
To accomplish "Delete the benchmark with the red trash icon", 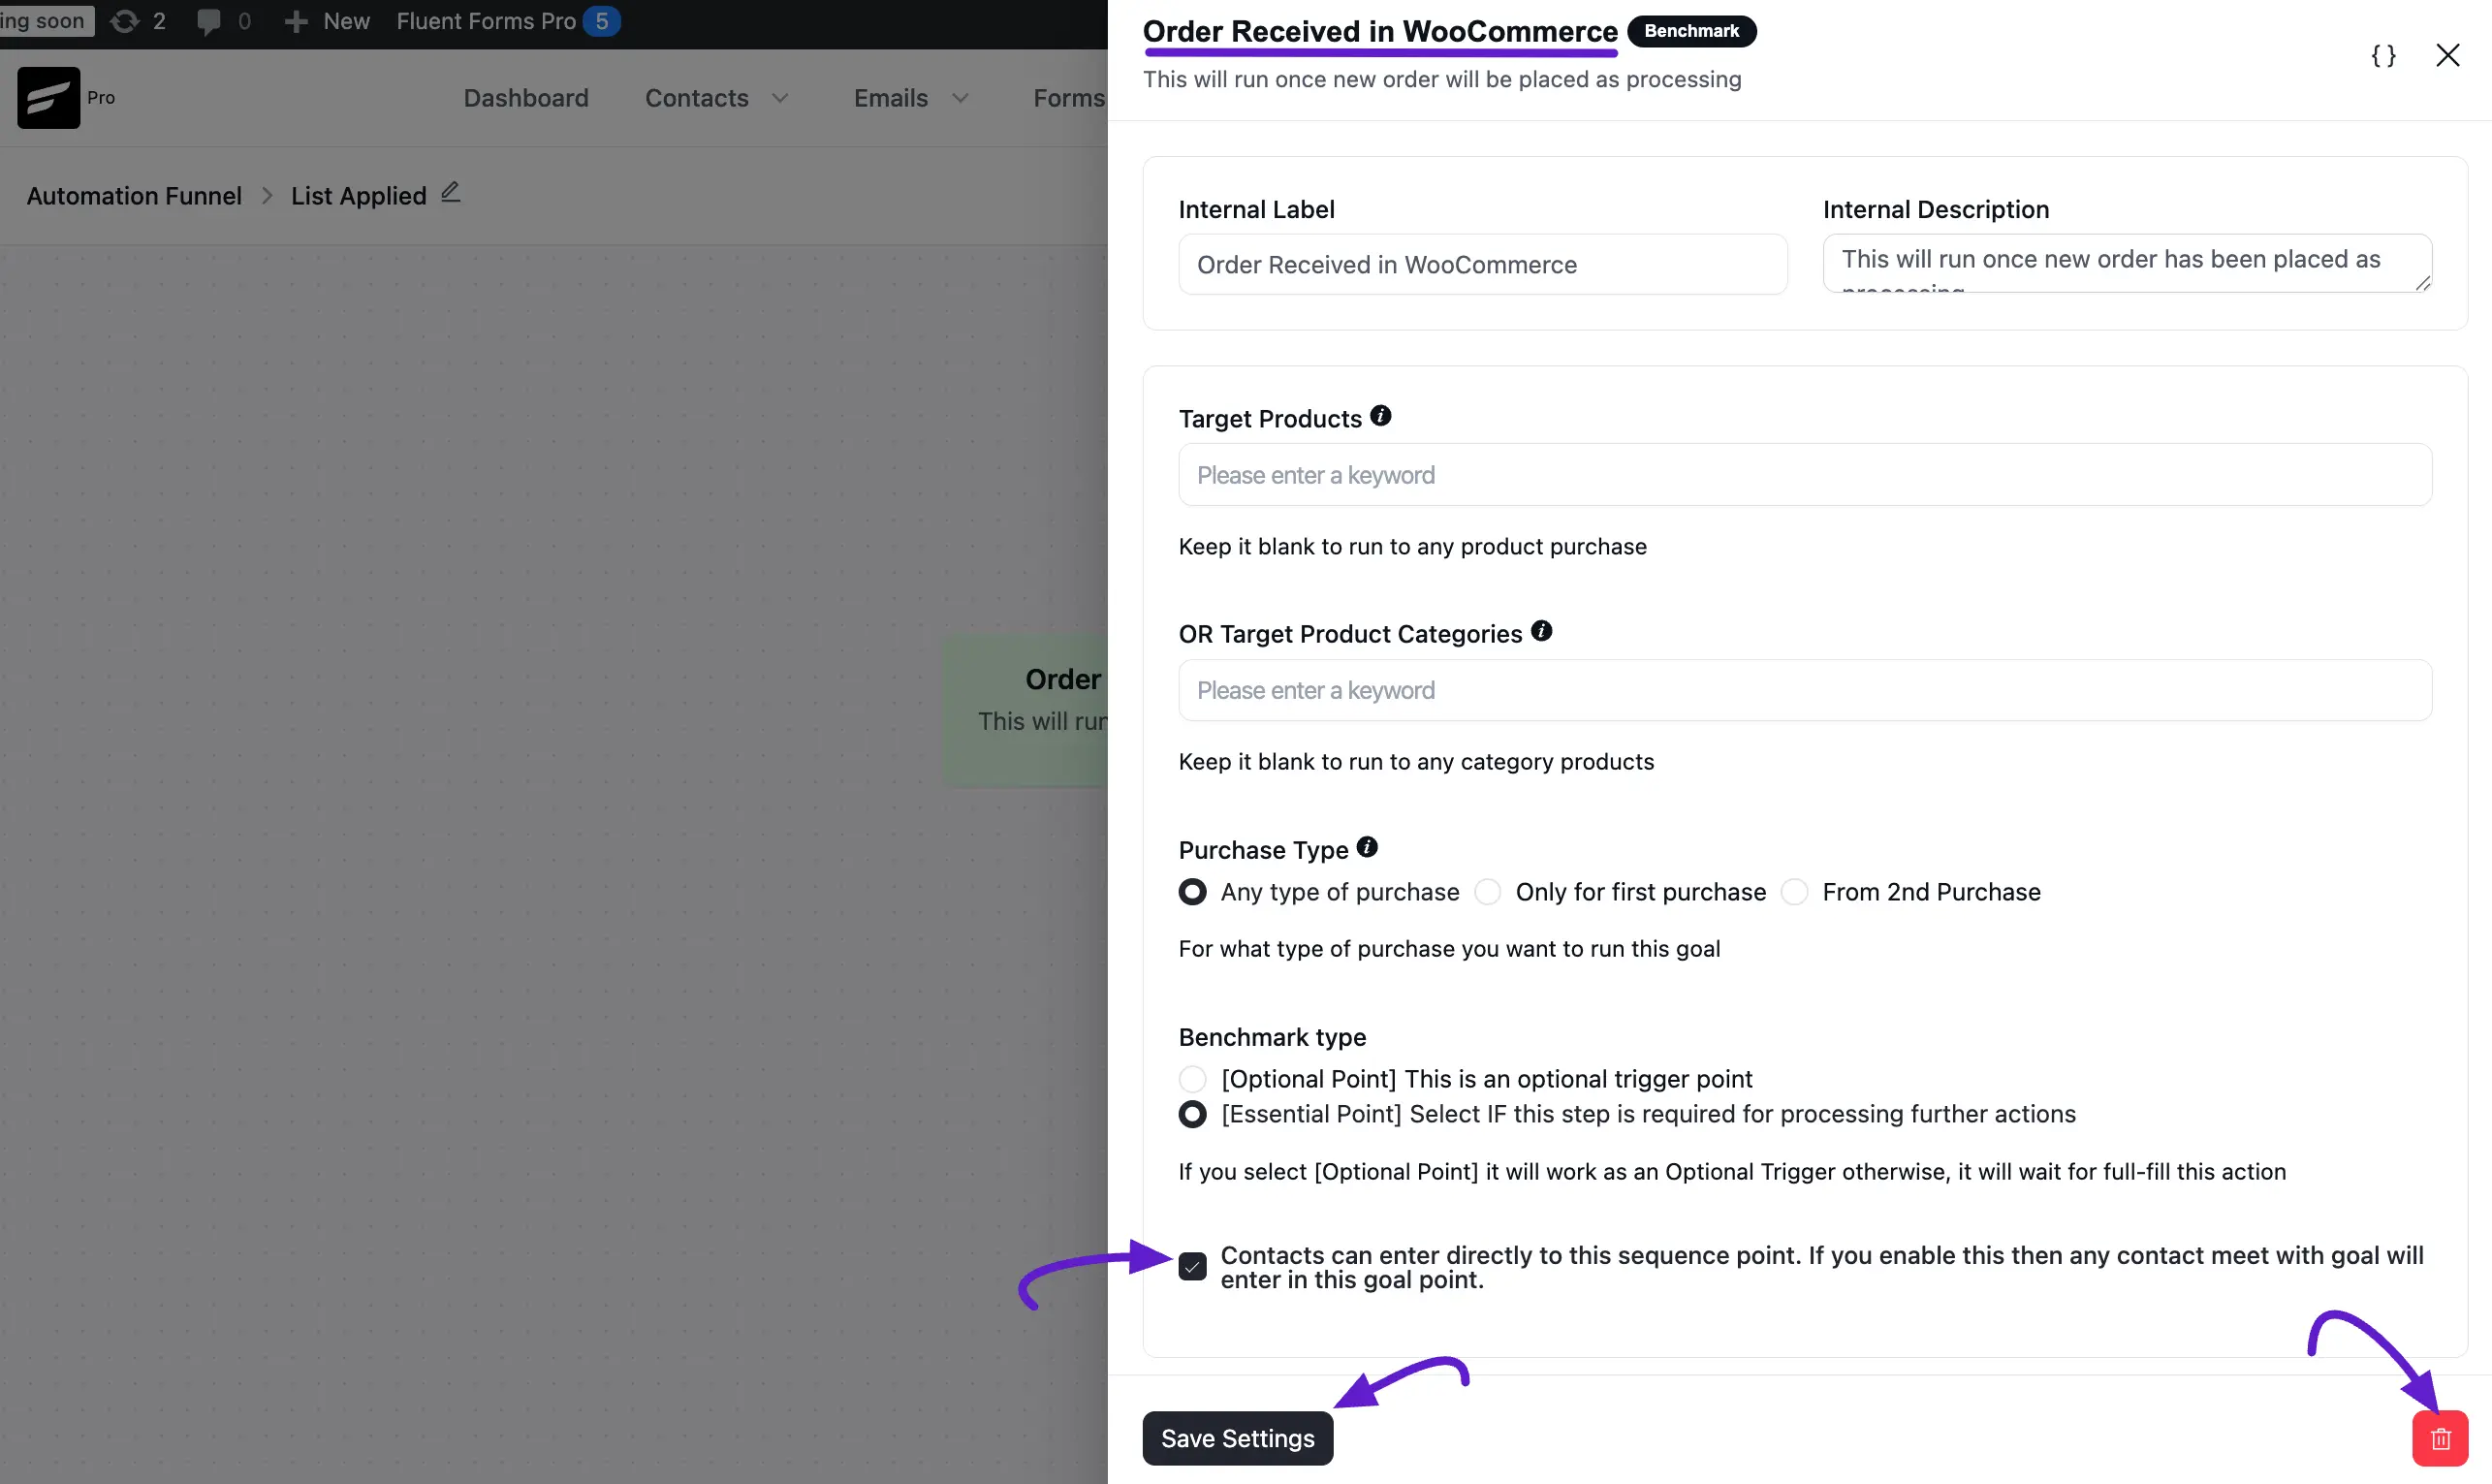I will point(2440,1438).
